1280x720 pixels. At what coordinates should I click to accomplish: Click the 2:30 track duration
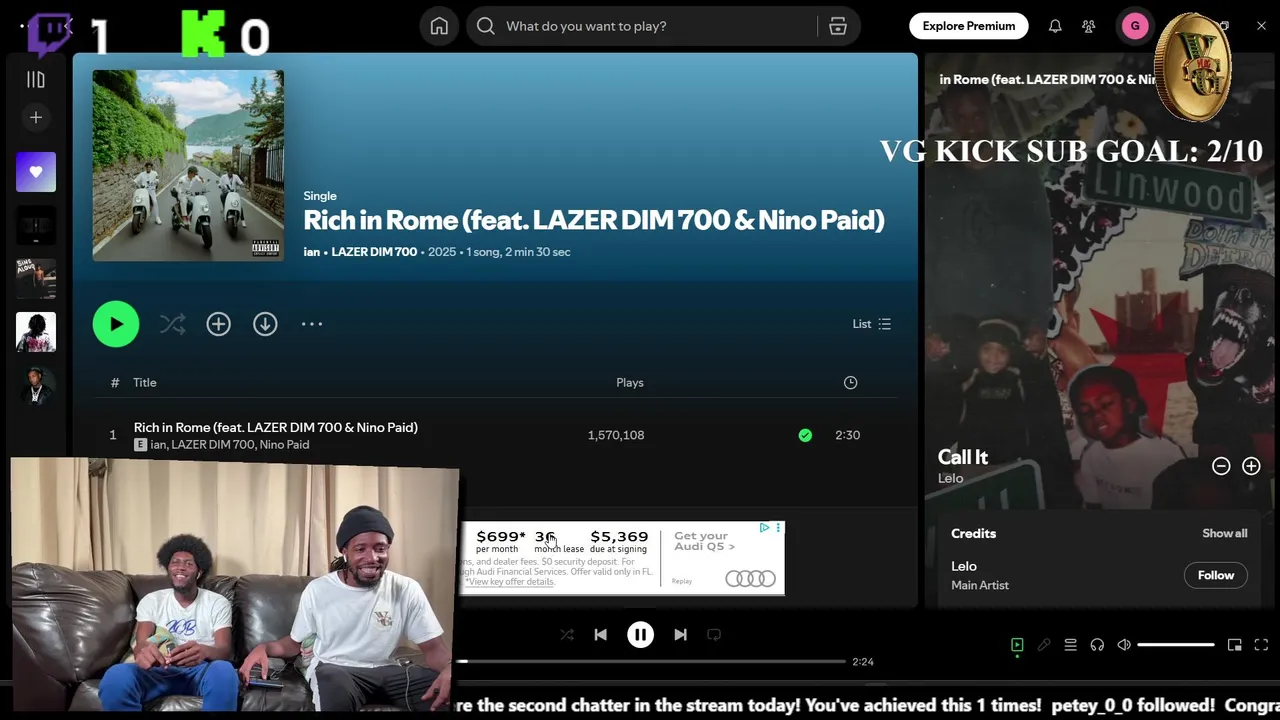[847, 435]
